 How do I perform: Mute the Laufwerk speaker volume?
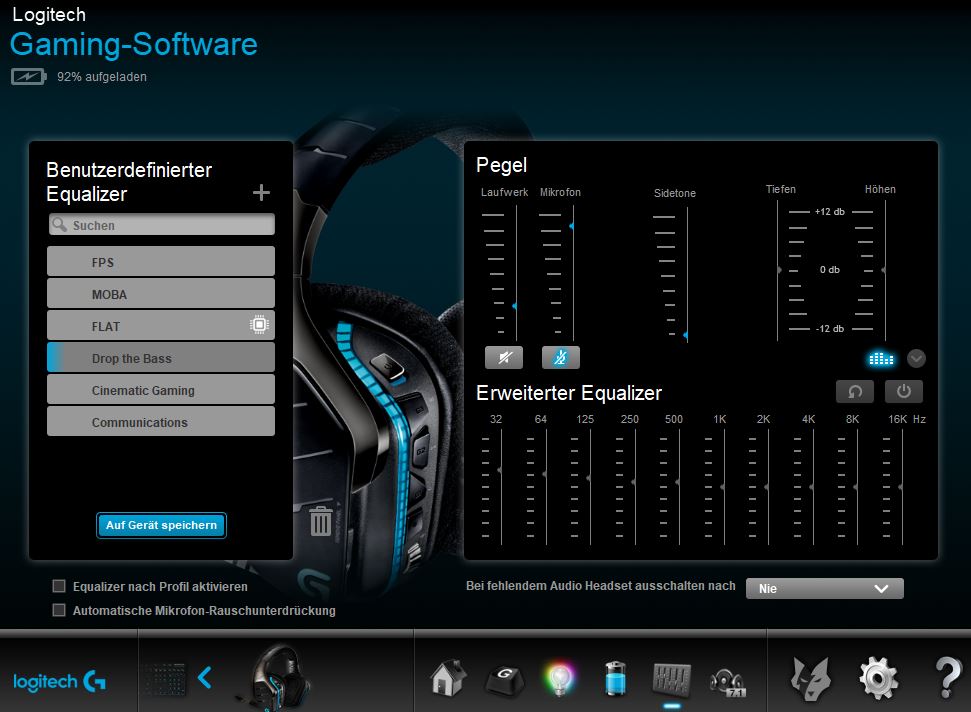(x=504, y=357)
